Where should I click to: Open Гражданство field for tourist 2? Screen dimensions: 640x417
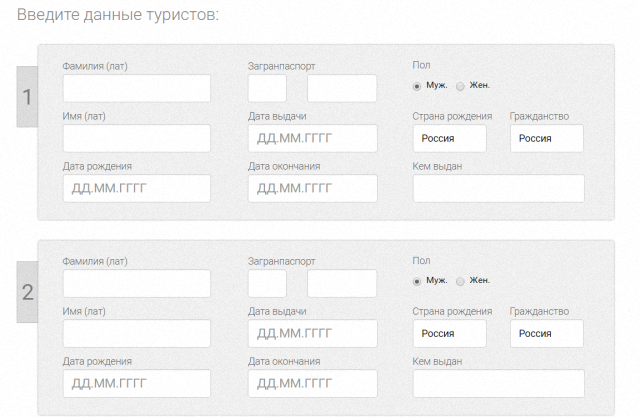[546, 333]
